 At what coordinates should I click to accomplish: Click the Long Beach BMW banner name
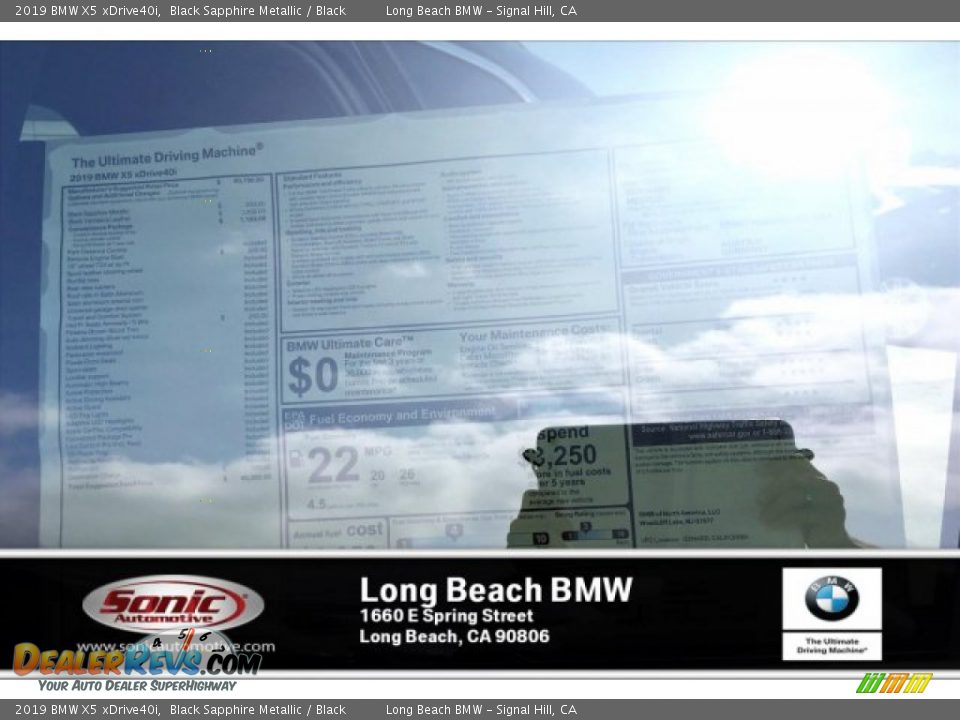[x=498, y=589]
